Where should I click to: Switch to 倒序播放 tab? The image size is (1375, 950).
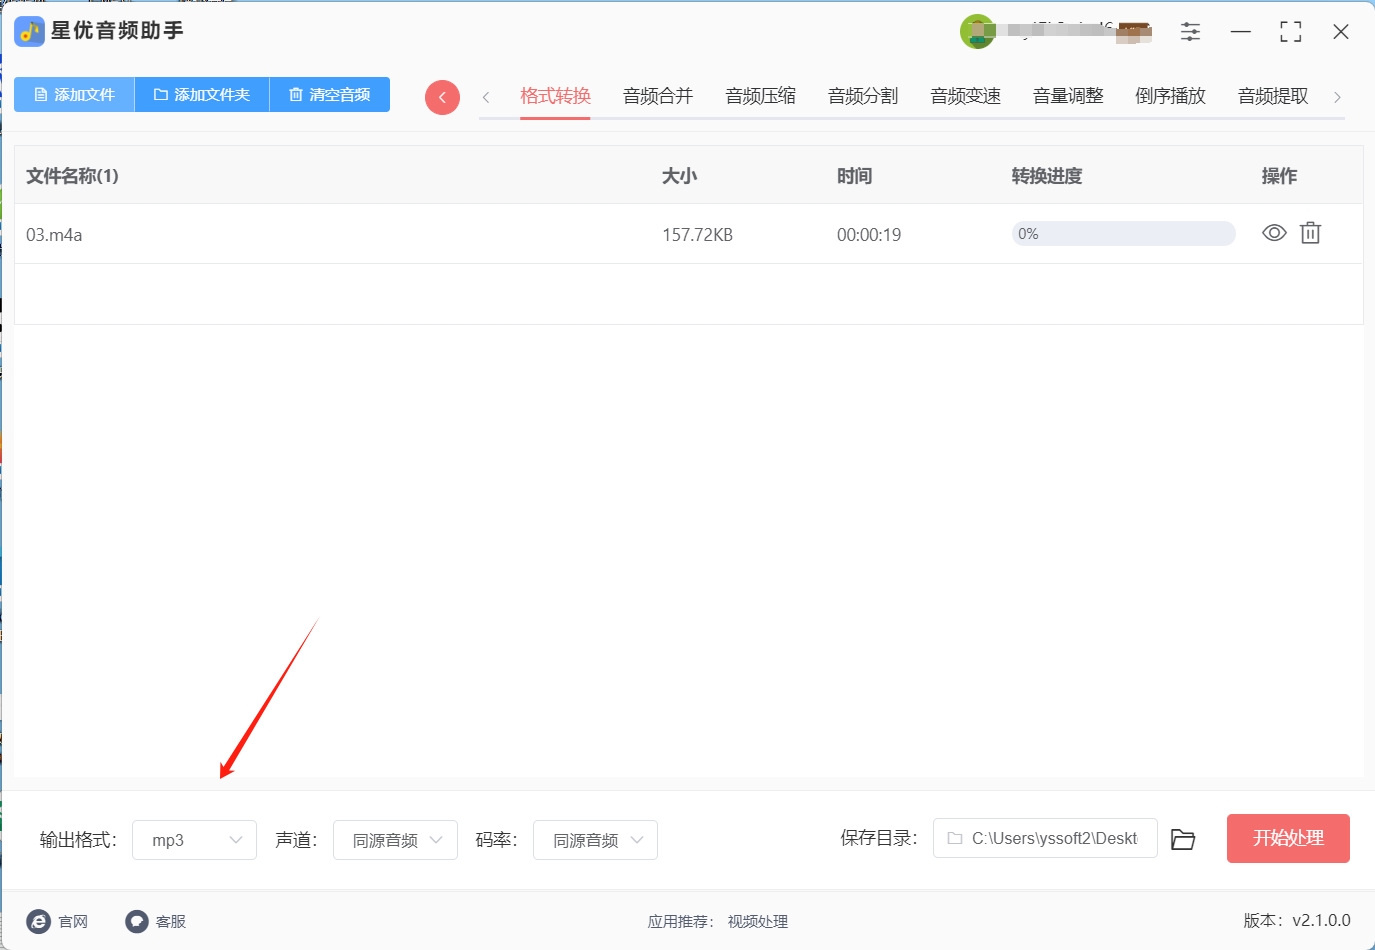coord(1171,96)
